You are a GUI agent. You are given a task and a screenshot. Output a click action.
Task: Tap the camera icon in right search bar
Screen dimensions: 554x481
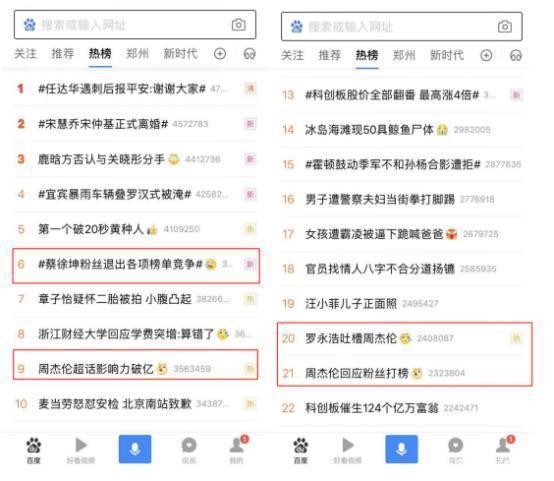pyautogui.click(x=505, y=27)
